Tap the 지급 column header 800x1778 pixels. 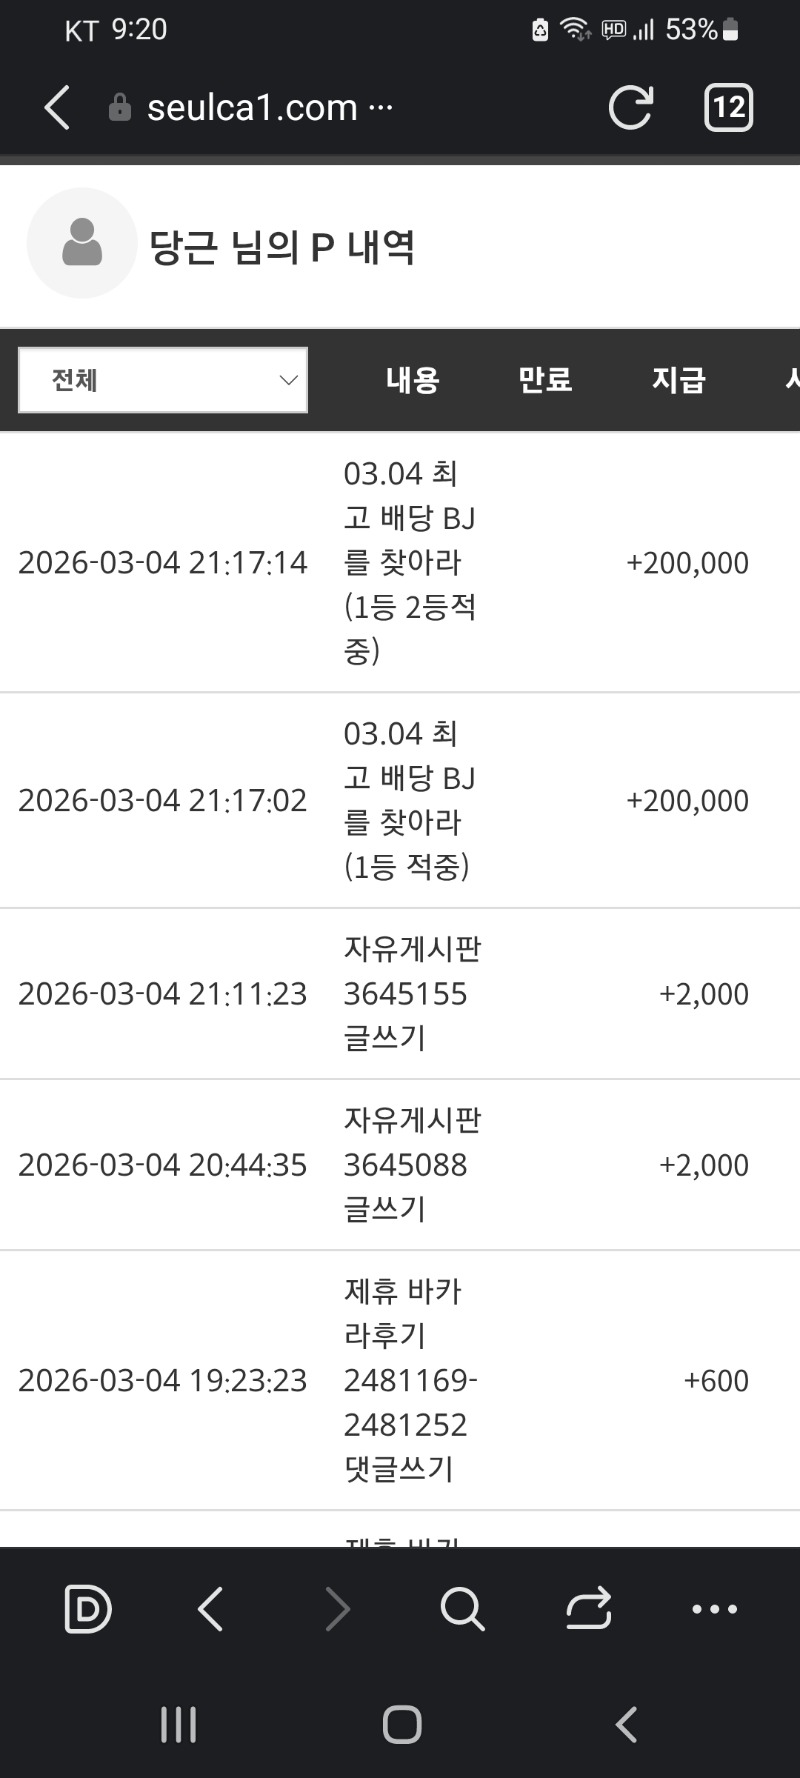pyautogui.click(x=678, y=380)
